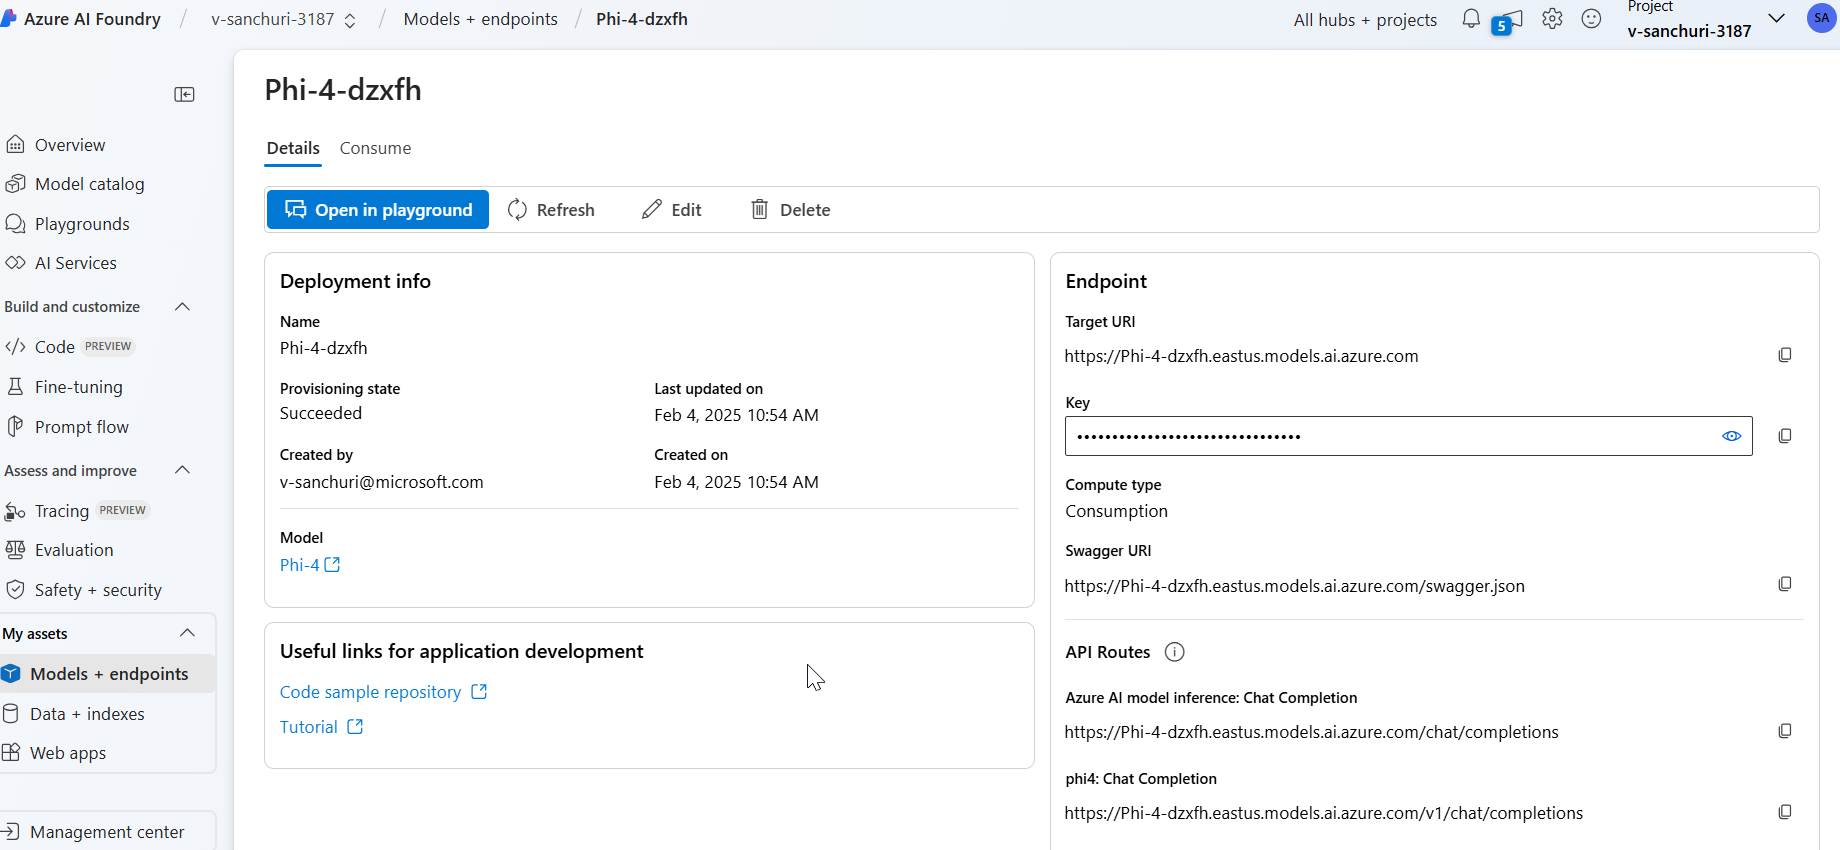Open settings gear in top bar
The width and height of the screenshot is (1840, 850).
click(1552, 19)
